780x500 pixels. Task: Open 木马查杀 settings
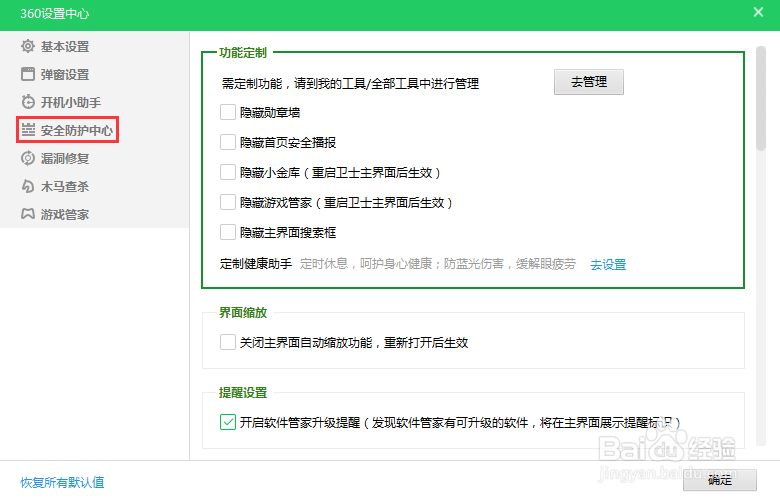(65, 187)
